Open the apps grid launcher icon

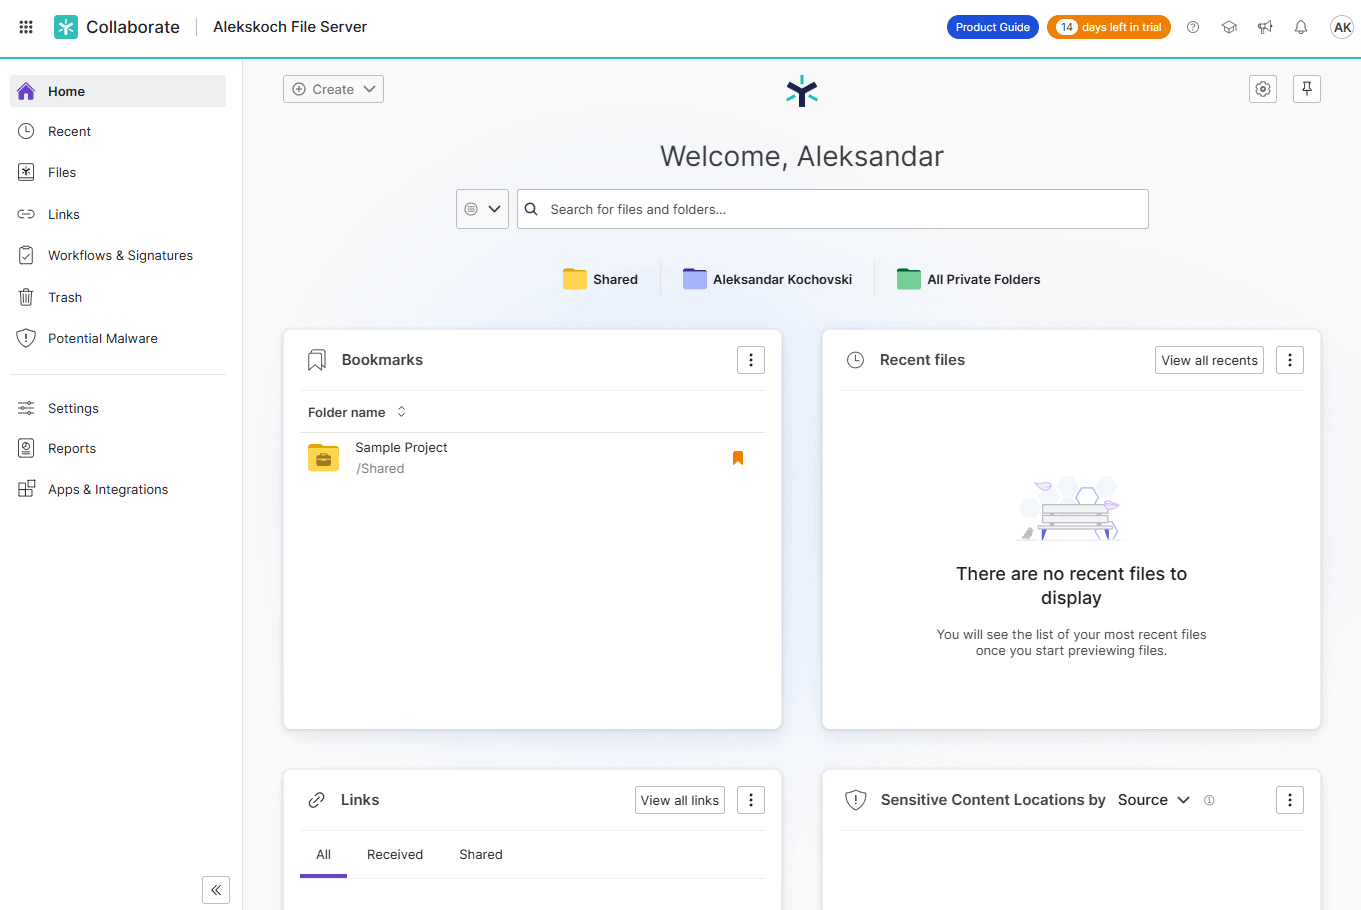click(26, 27)
